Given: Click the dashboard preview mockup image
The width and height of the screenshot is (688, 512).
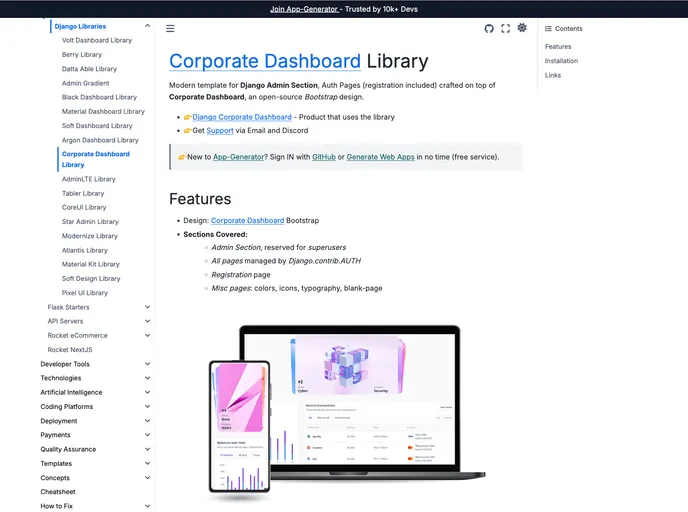Looking at the screenshot, I should tap(347, 413).
